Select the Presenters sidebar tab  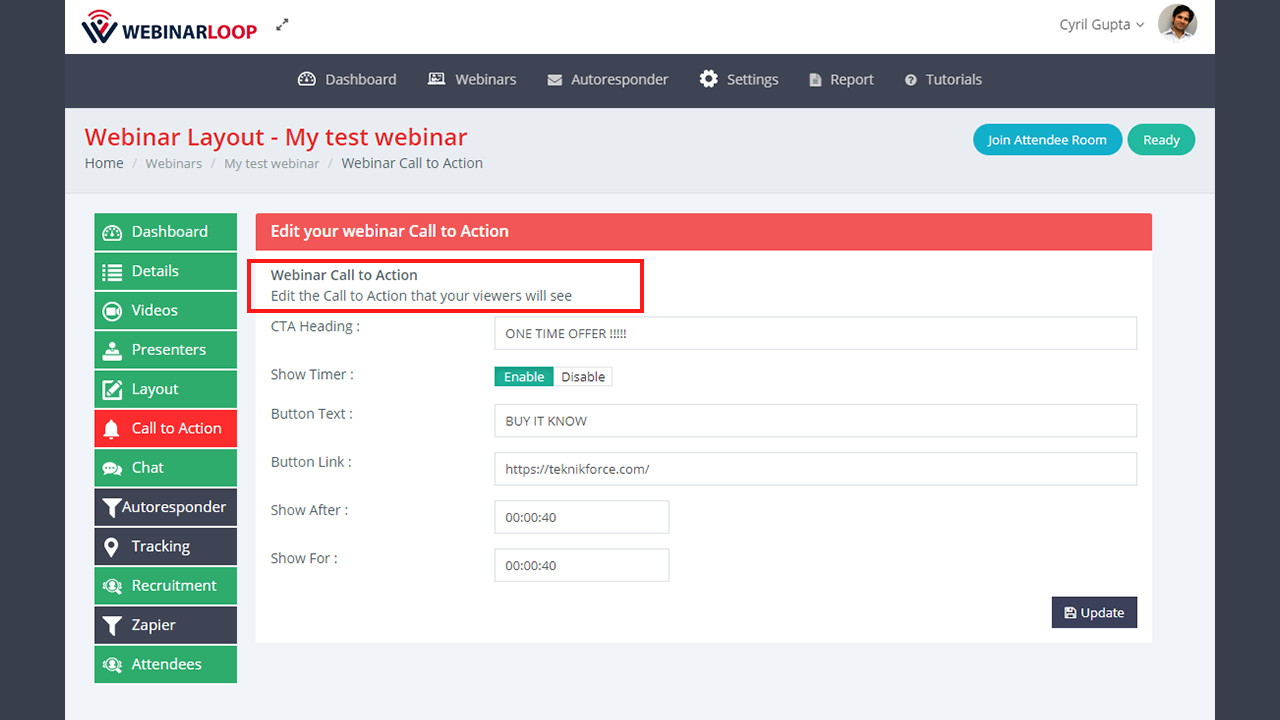(166, 350)
